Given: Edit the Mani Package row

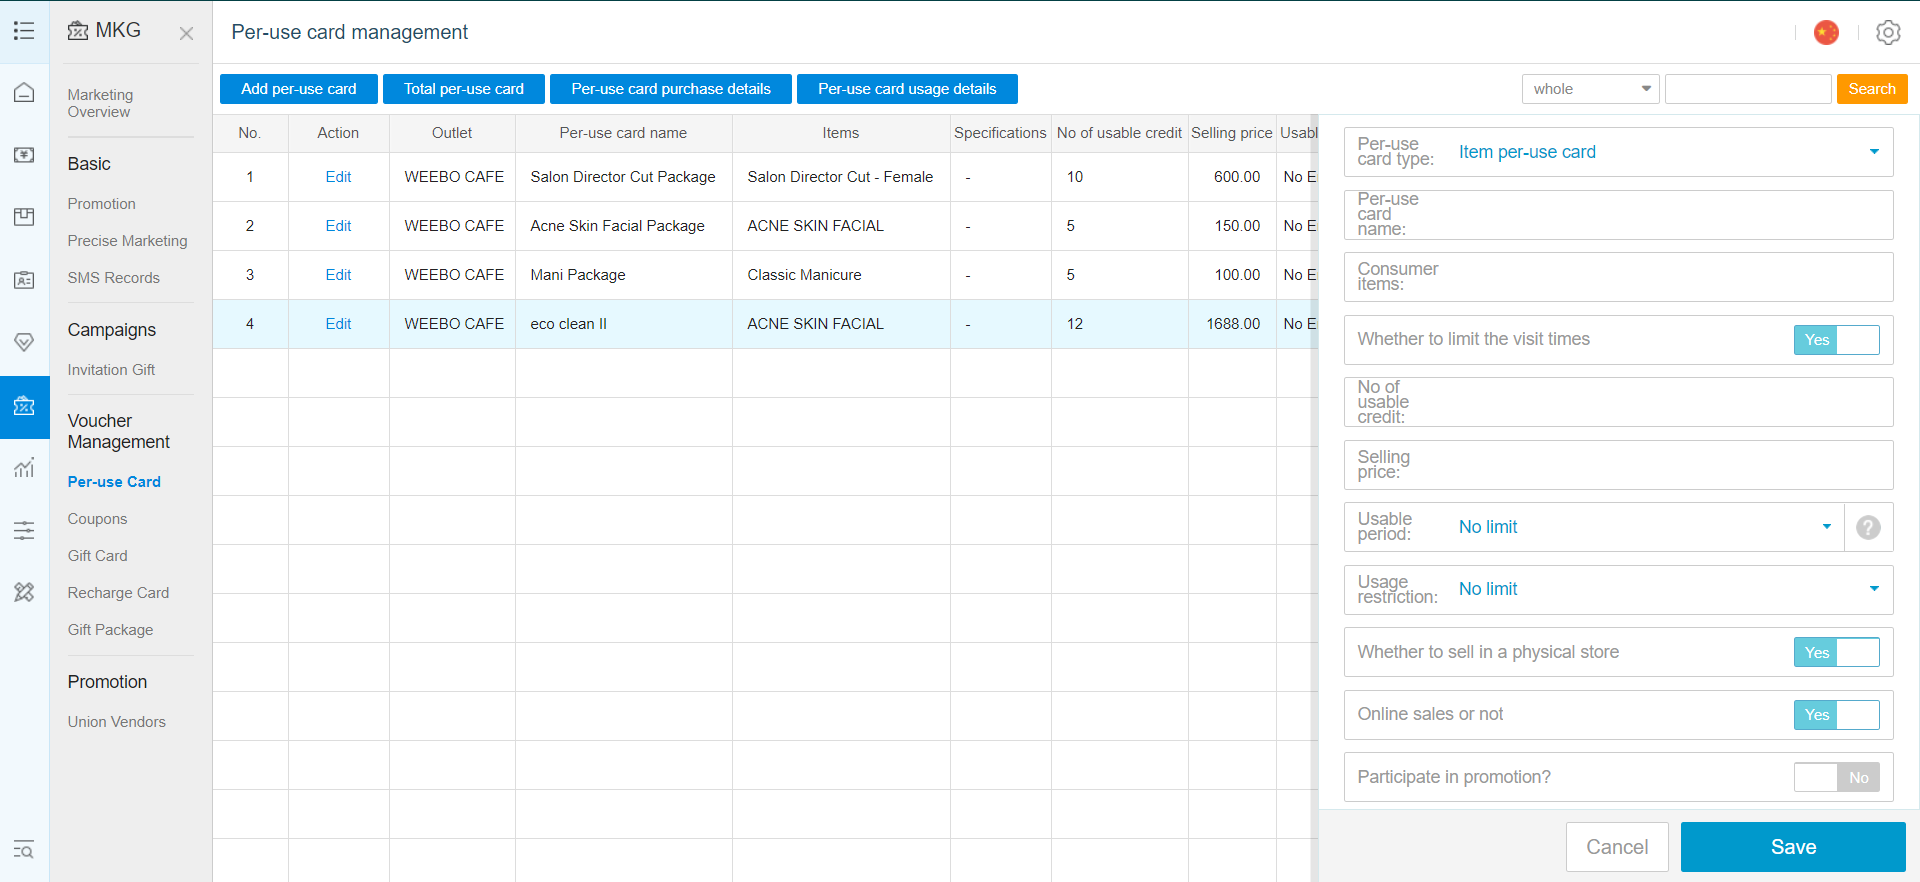Looking at the screenshot, I should point(338,275).
